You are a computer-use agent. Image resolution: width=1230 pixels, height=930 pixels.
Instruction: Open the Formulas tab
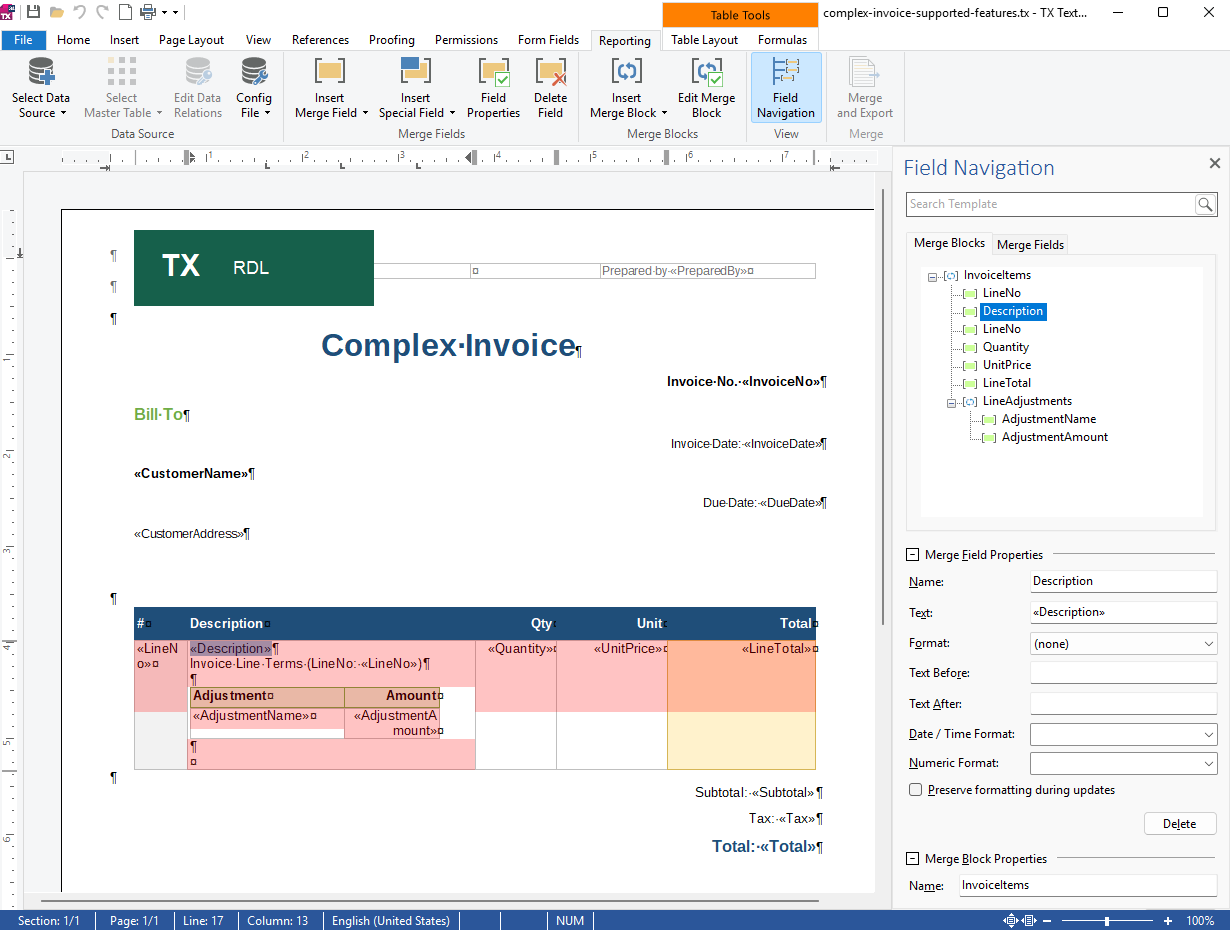tap(783, 40)
